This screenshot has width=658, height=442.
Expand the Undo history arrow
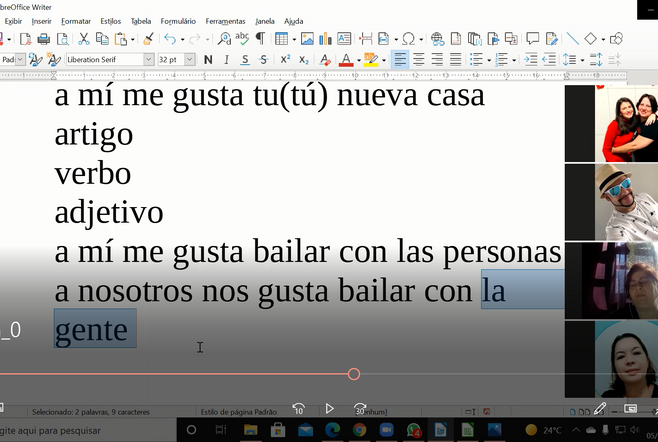[x=182, y=39]
